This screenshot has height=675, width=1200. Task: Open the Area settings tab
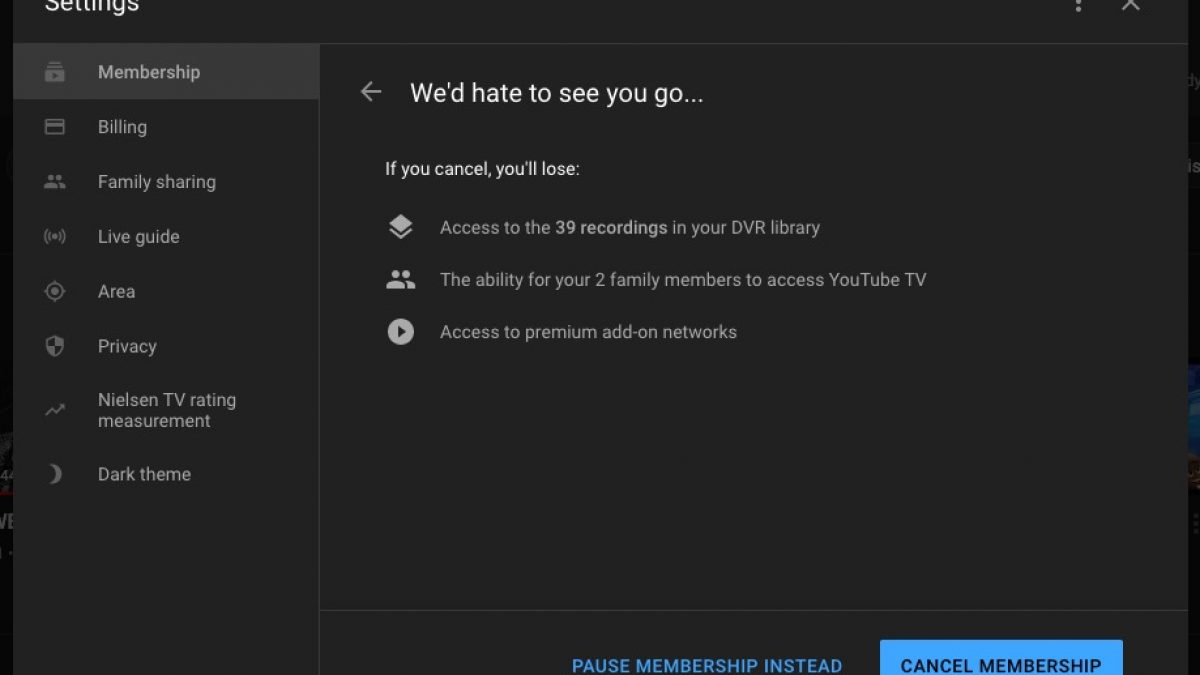click(x=166, y=291)
